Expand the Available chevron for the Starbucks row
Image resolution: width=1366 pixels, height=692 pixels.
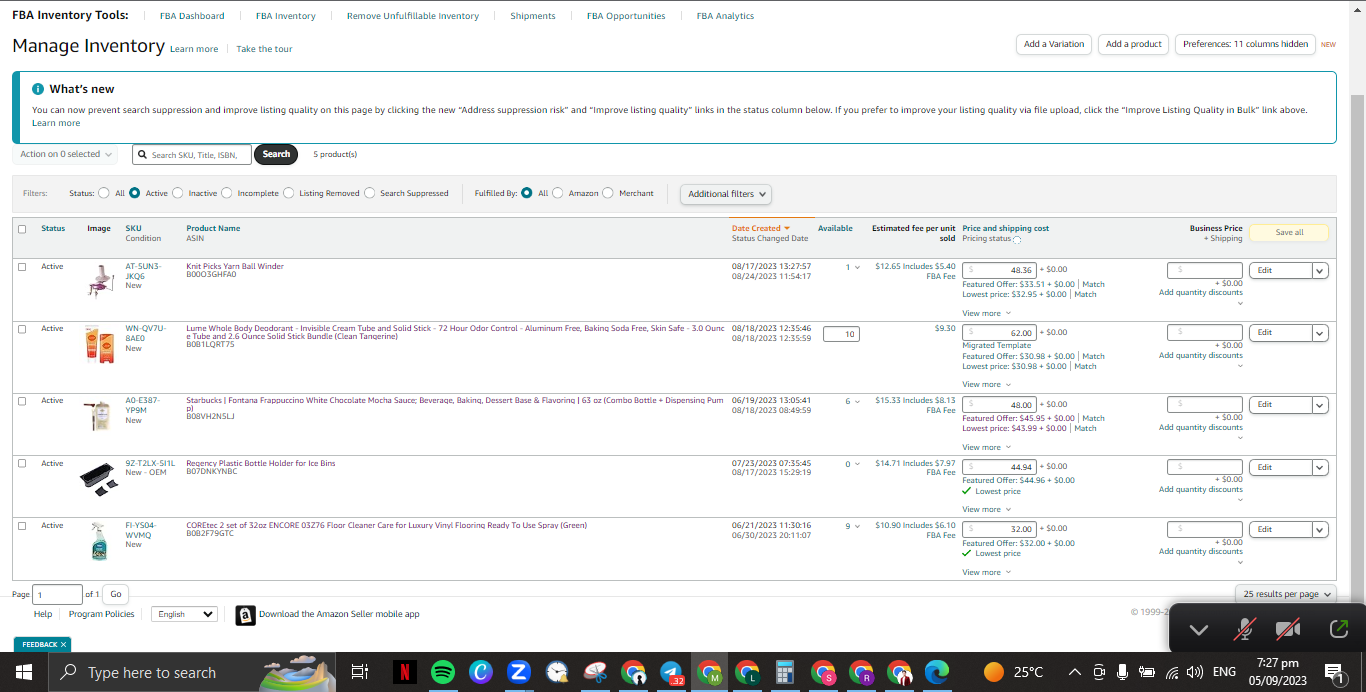(x=858, y=402)
